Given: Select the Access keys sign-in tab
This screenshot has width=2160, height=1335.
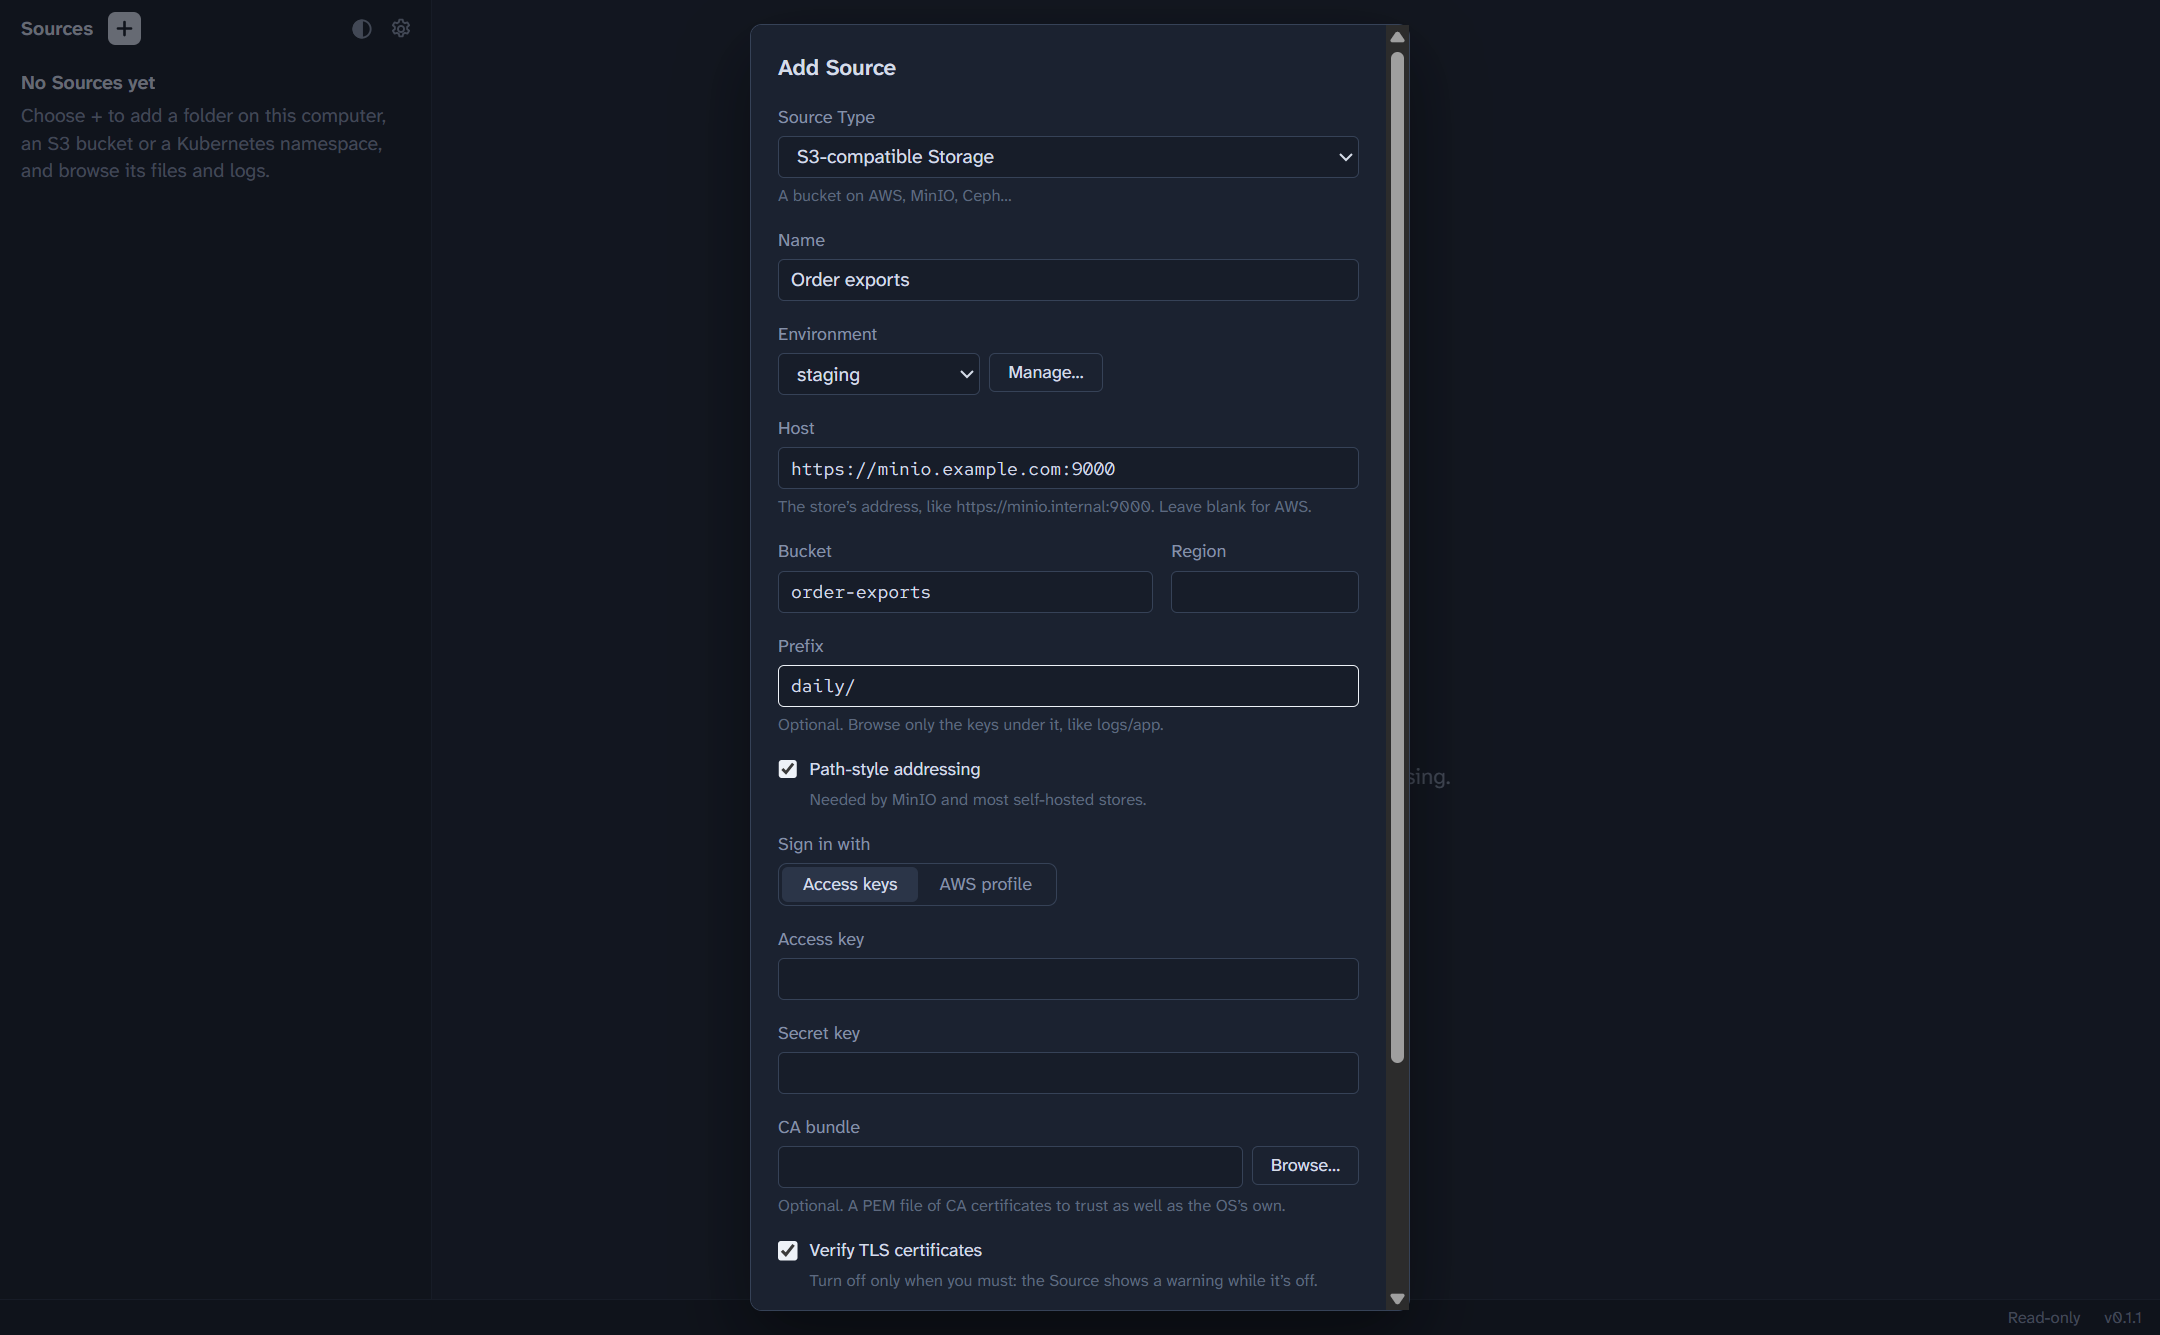Looking at the screenshot, I should pyautogui.click(x=849, y=884).
